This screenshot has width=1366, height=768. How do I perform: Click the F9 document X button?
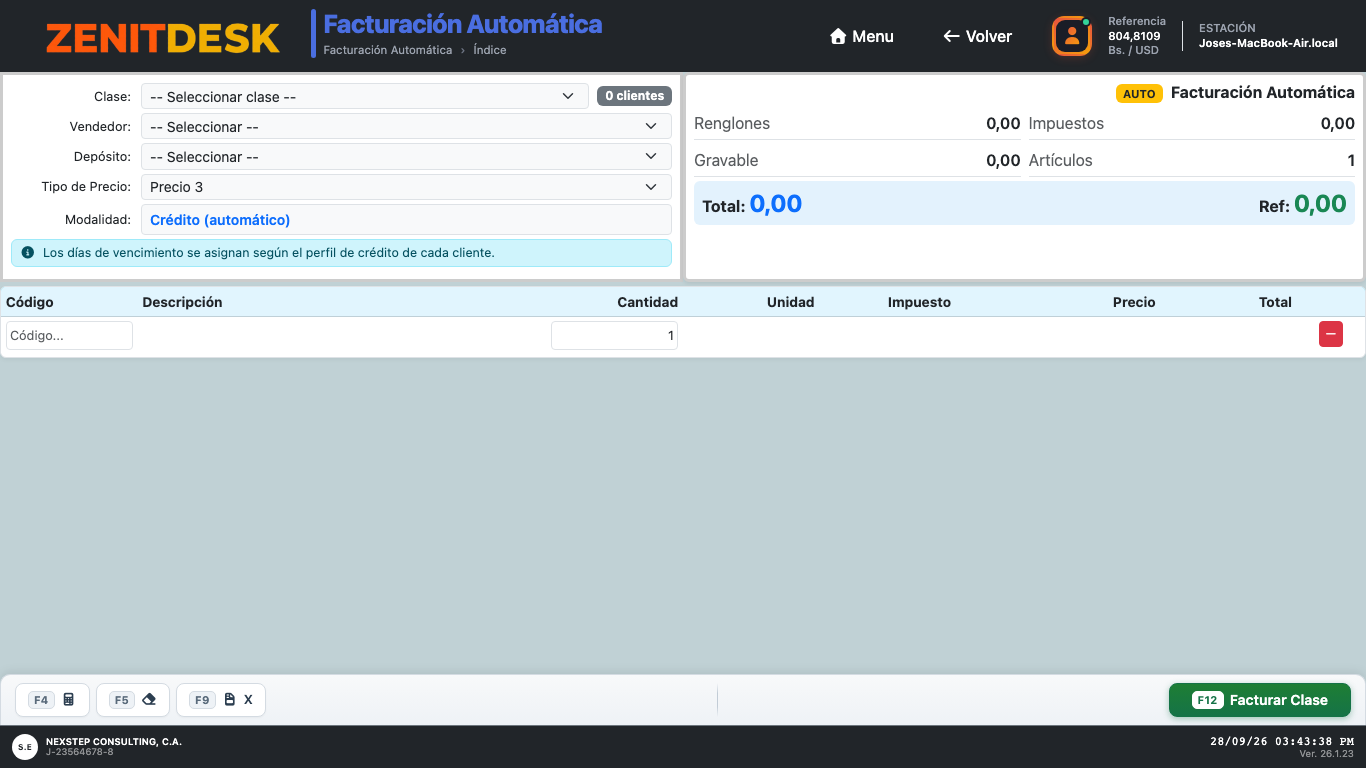pyautogui.click(x=221, y=700)
